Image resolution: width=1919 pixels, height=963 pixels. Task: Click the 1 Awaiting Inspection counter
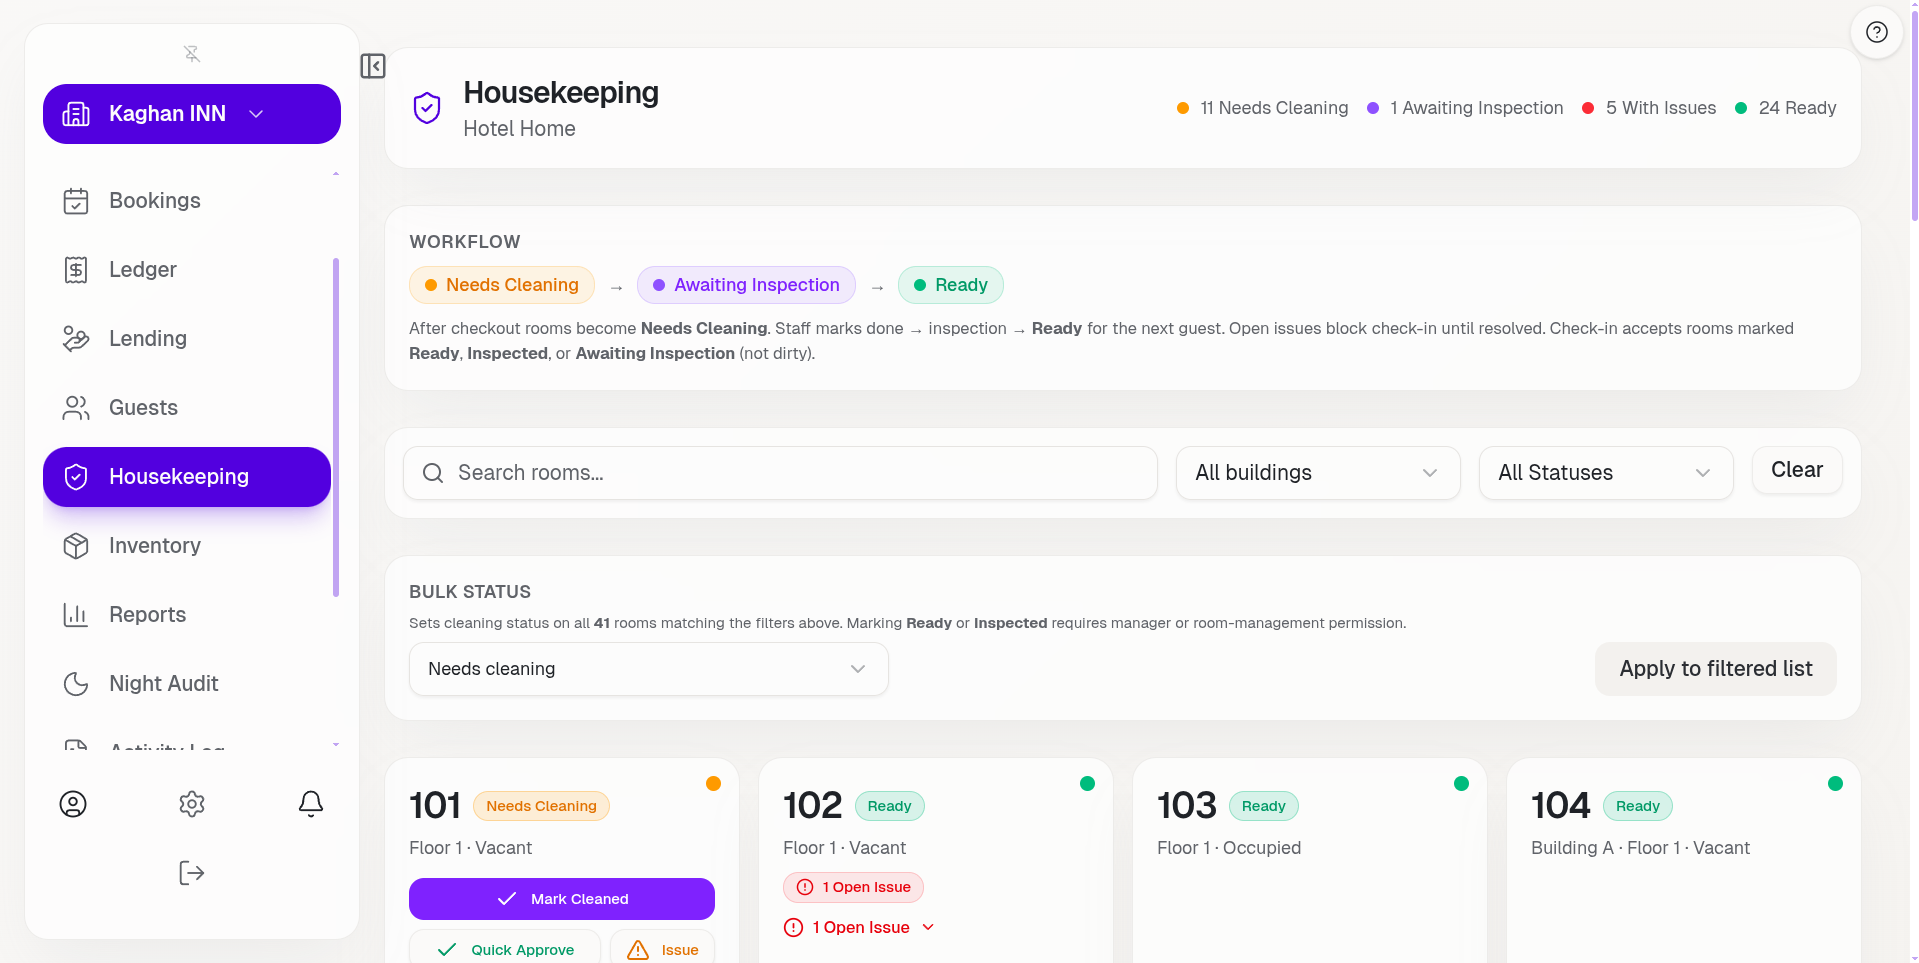(x=1465, y=108)
